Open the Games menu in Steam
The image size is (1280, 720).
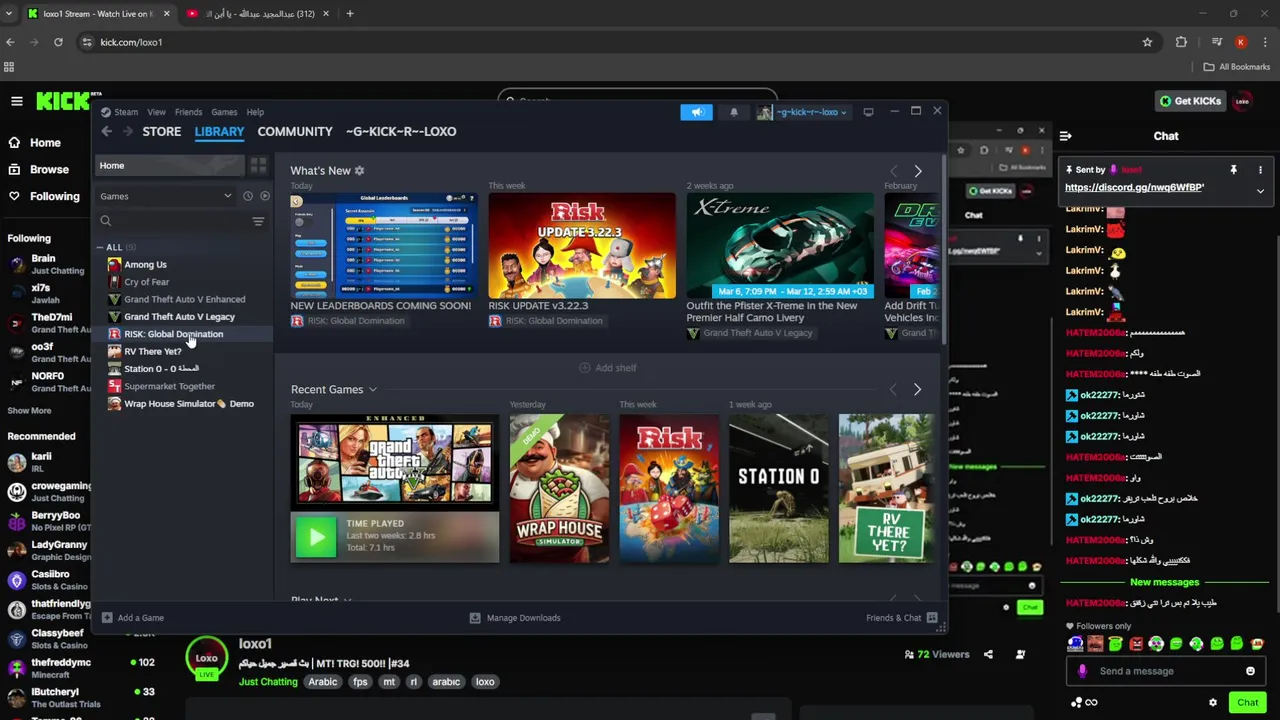pyautogui.click(x=224, y=112)
